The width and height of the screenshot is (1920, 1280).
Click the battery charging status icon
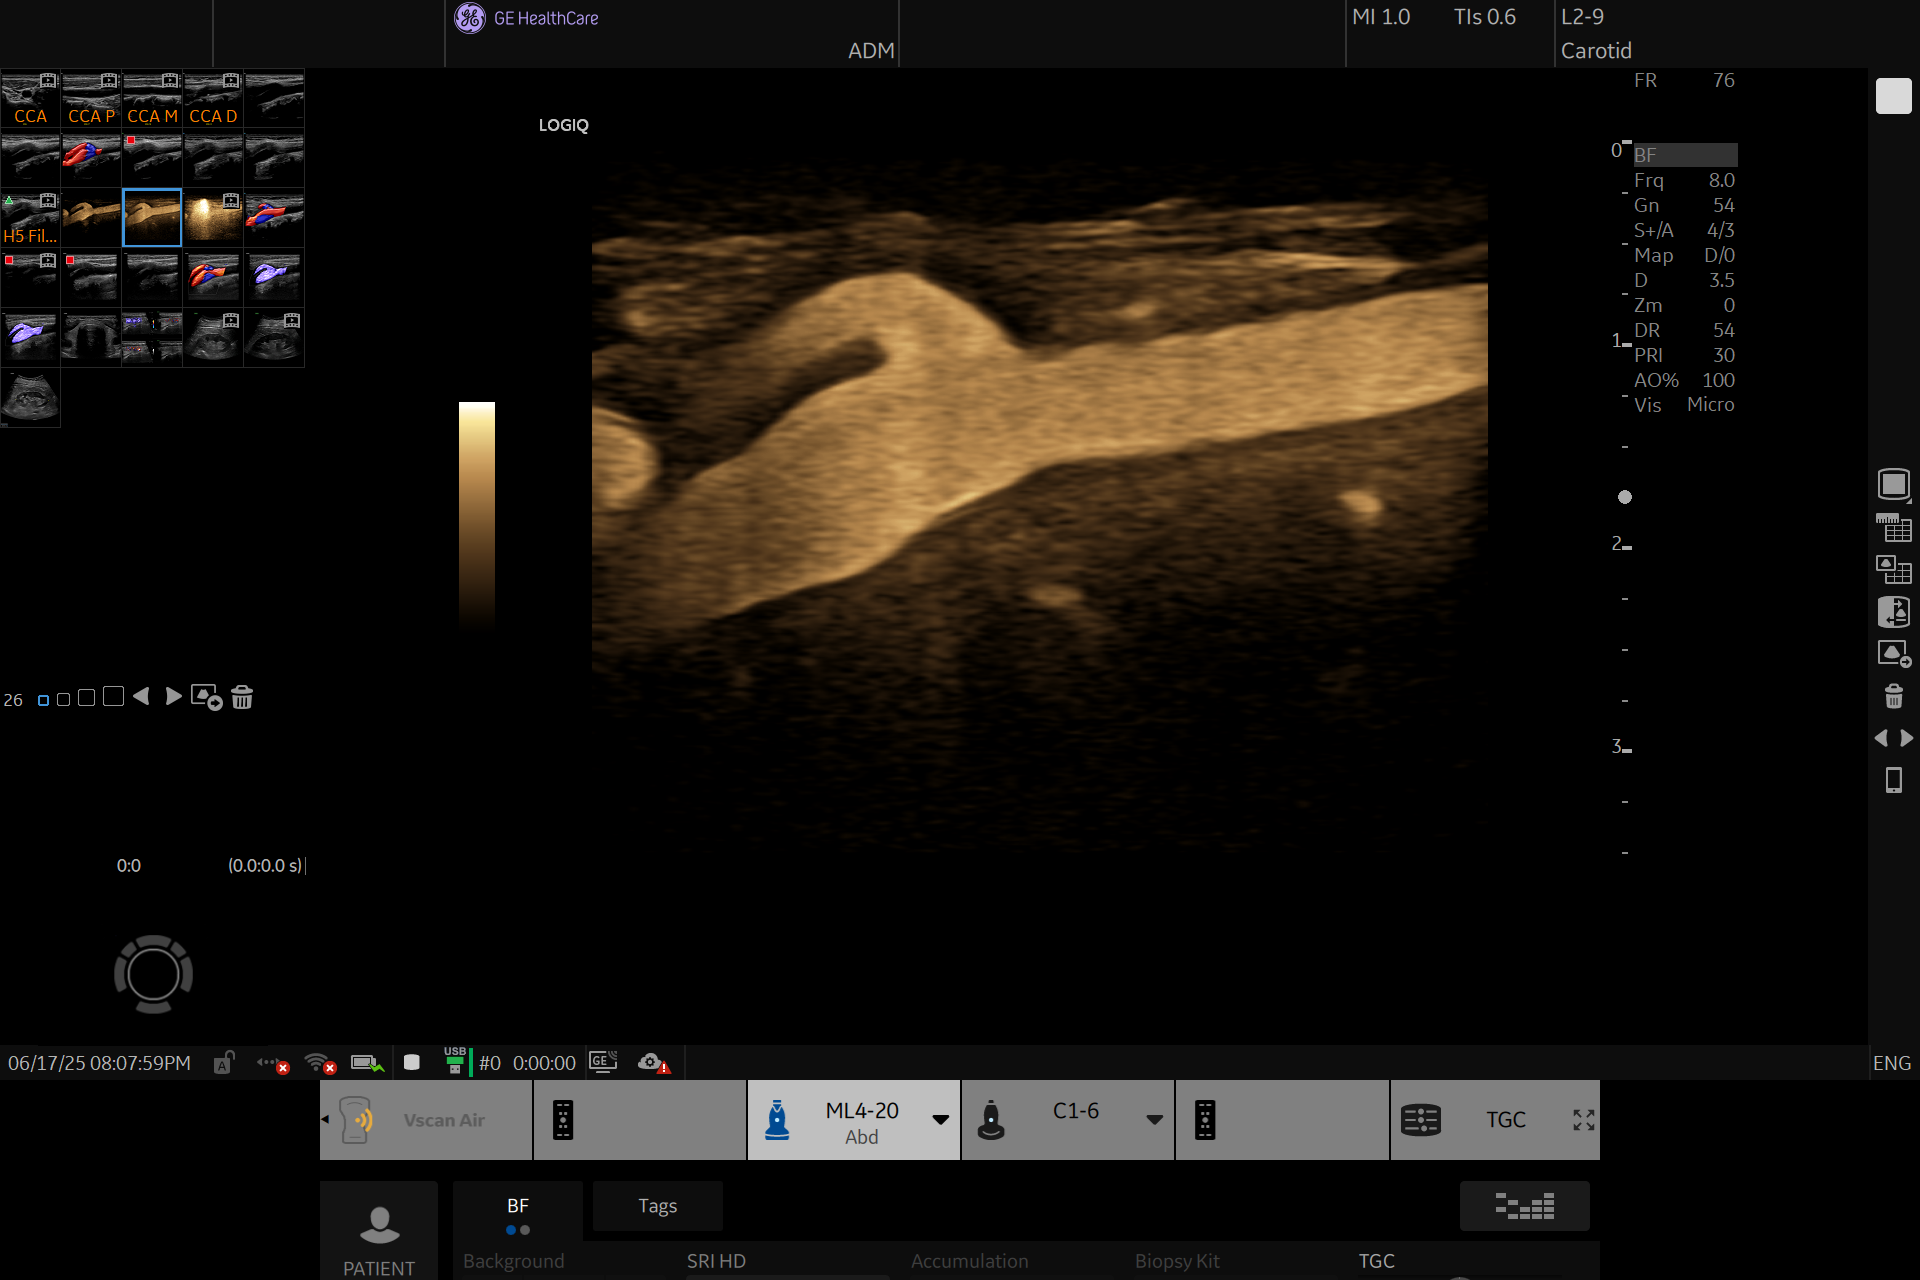coord(367,1063)
